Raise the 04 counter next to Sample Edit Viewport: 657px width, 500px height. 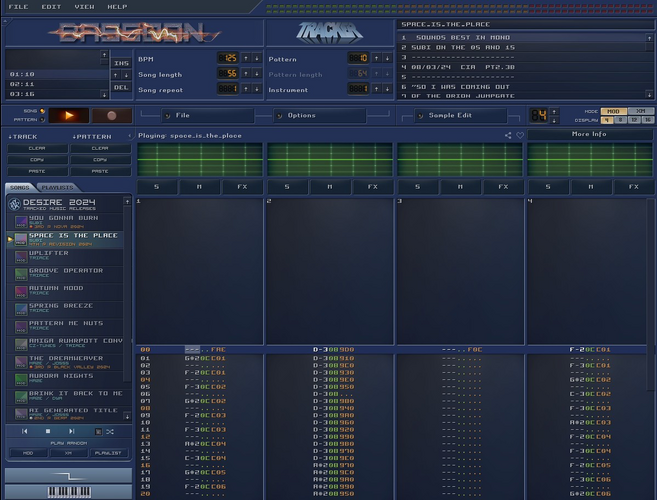point(554,111)
